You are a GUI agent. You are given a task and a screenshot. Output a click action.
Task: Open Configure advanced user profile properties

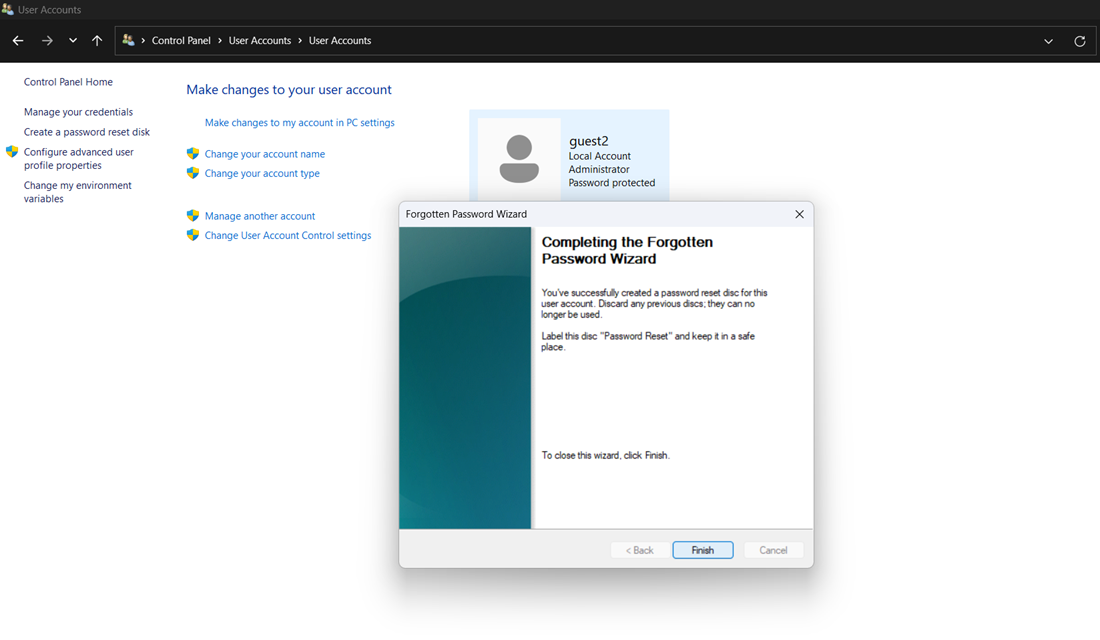(78, 159)
